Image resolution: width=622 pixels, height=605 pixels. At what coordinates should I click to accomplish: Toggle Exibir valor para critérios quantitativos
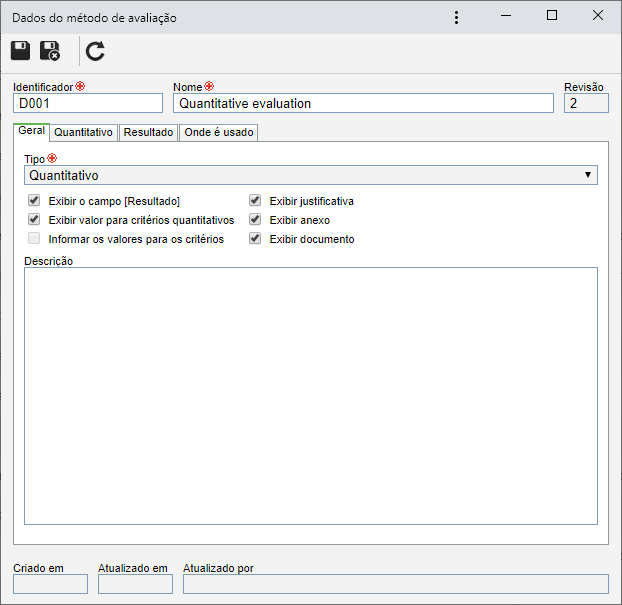34,219
